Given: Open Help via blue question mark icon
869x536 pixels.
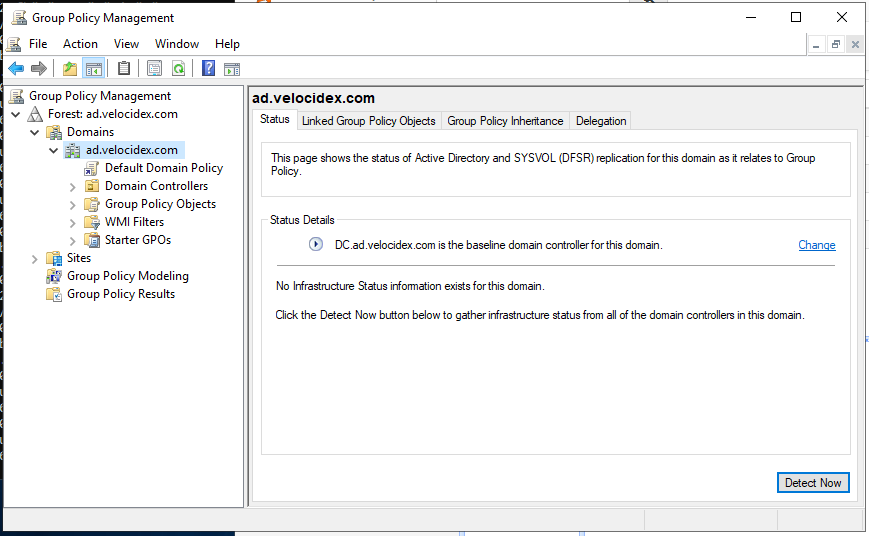Looking at the screenshot, I should click(x=208, y=69).
